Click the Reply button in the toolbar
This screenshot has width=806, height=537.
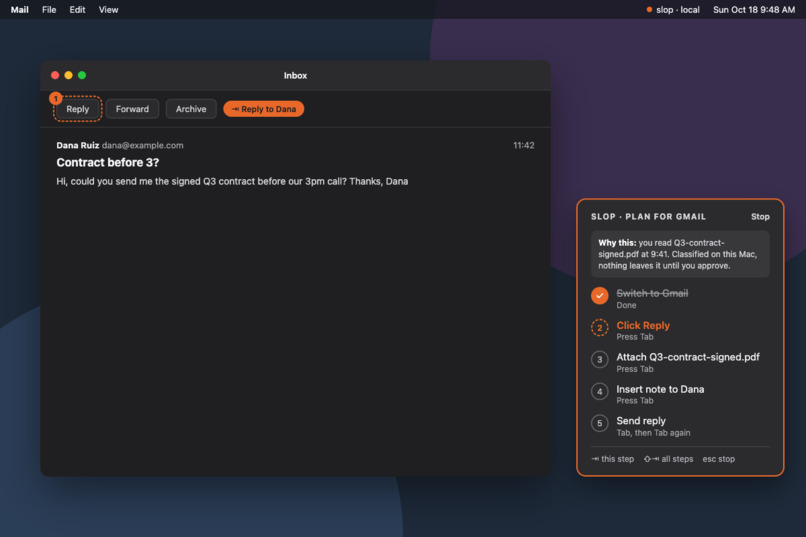[78, 109]
